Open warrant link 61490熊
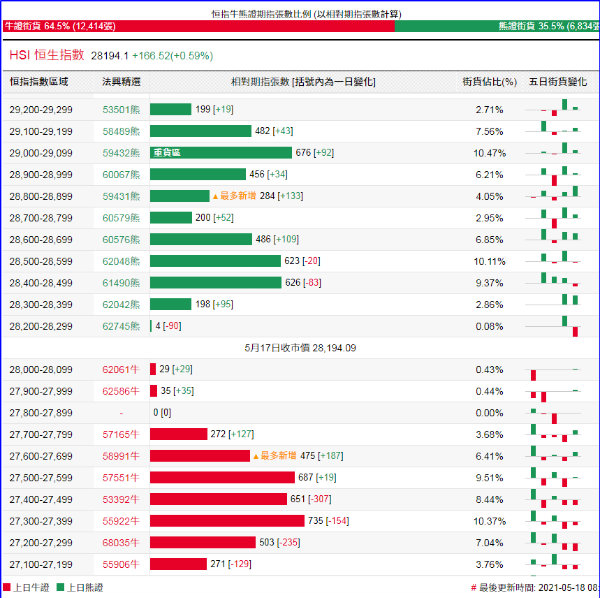600x598 pixels. pyautogui.click(x=121, y=283)
